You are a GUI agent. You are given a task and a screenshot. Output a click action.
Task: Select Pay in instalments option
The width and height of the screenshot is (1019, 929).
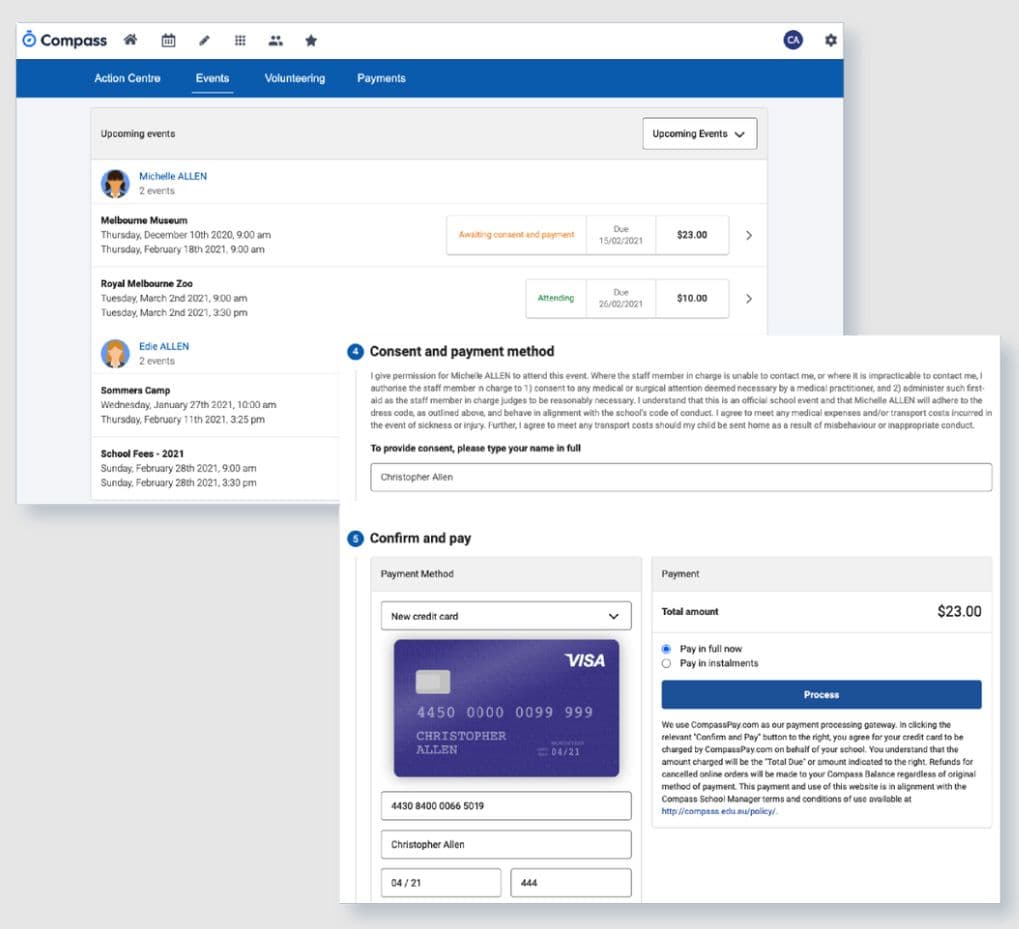click(x=666, y=663)
